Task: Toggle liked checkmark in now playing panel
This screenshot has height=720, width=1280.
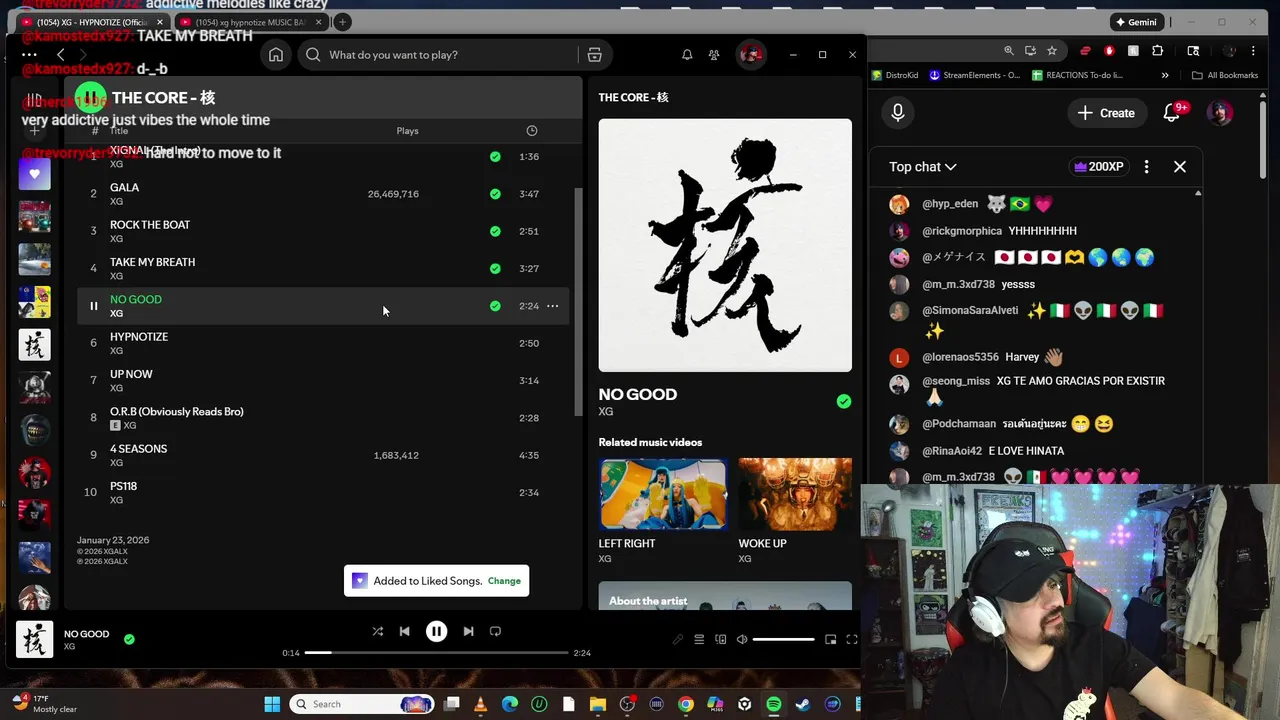Action: click(844, 401)
